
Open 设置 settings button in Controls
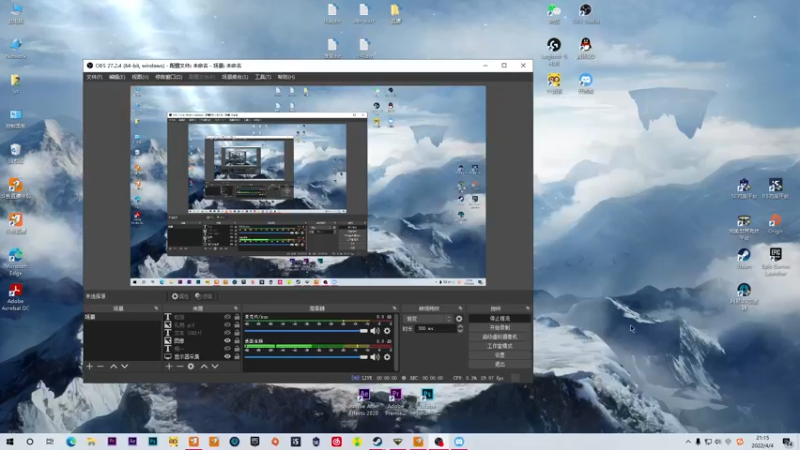point(499,355)
